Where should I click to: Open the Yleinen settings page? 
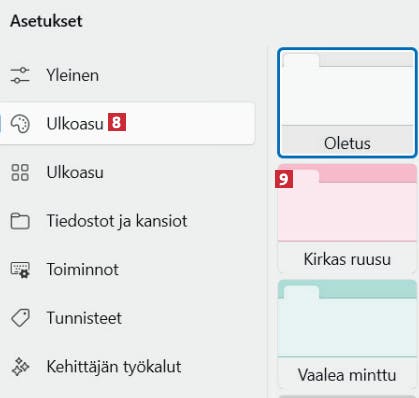pos(127,75)
